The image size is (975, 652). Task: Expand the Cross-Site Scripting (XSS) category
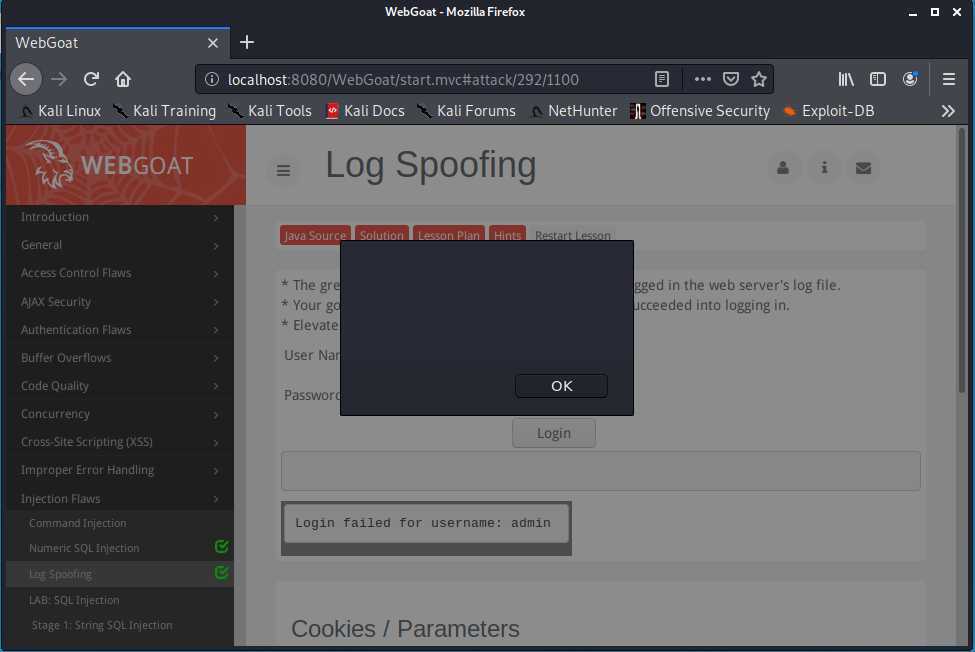(x=120, y=442)
